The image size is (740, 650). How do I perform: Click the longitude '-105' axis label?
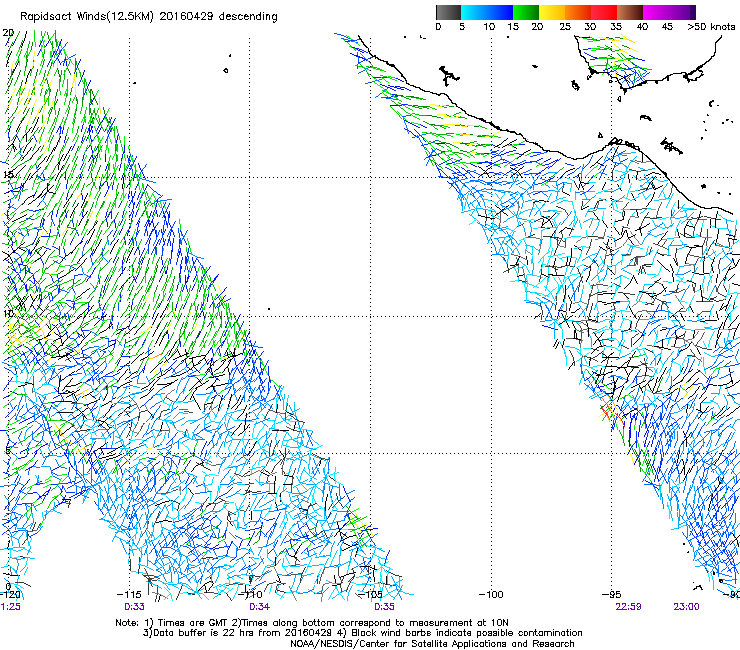point(370,595)
